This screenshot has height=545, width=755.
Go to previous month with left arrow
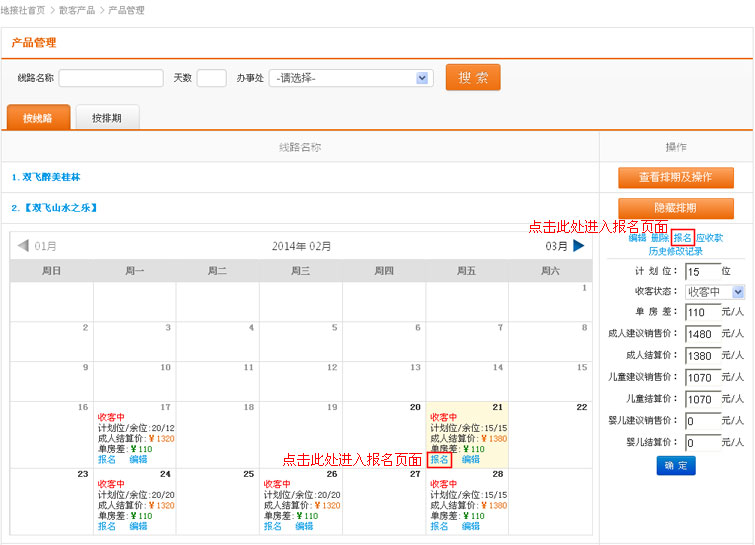pos(23,246)
